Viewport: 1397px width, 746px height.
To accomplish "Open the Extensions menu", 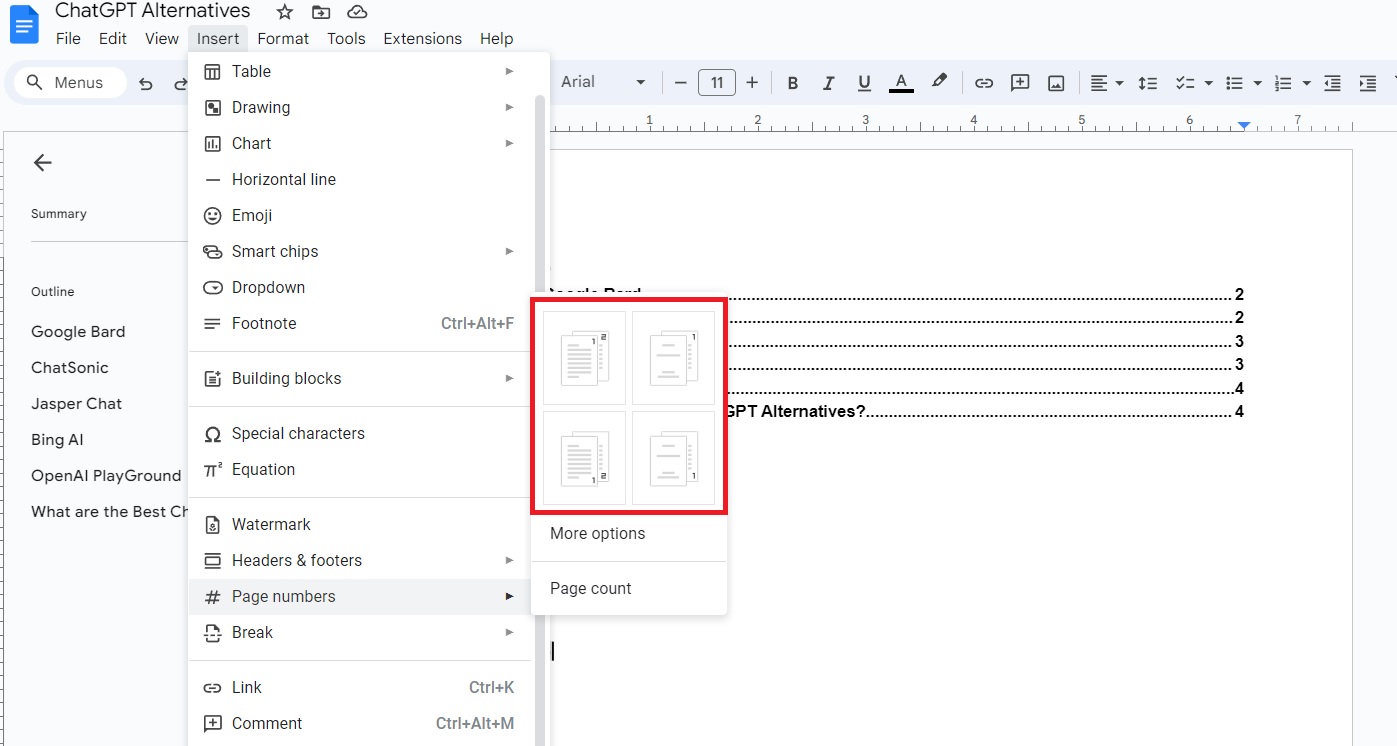I will pyautogui.click(x=422, y=39).
